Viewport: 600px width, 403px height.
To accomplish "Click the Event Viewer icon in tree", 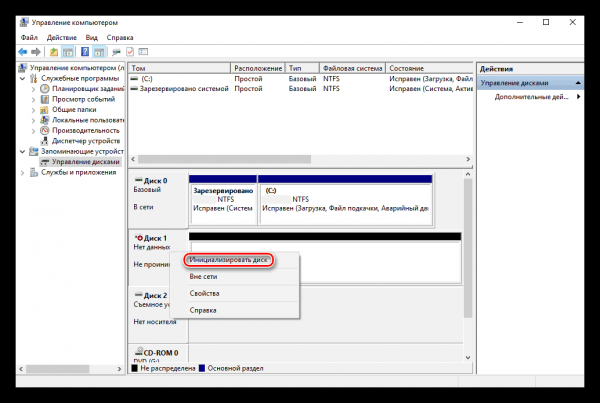I will (x=45, y=99).
